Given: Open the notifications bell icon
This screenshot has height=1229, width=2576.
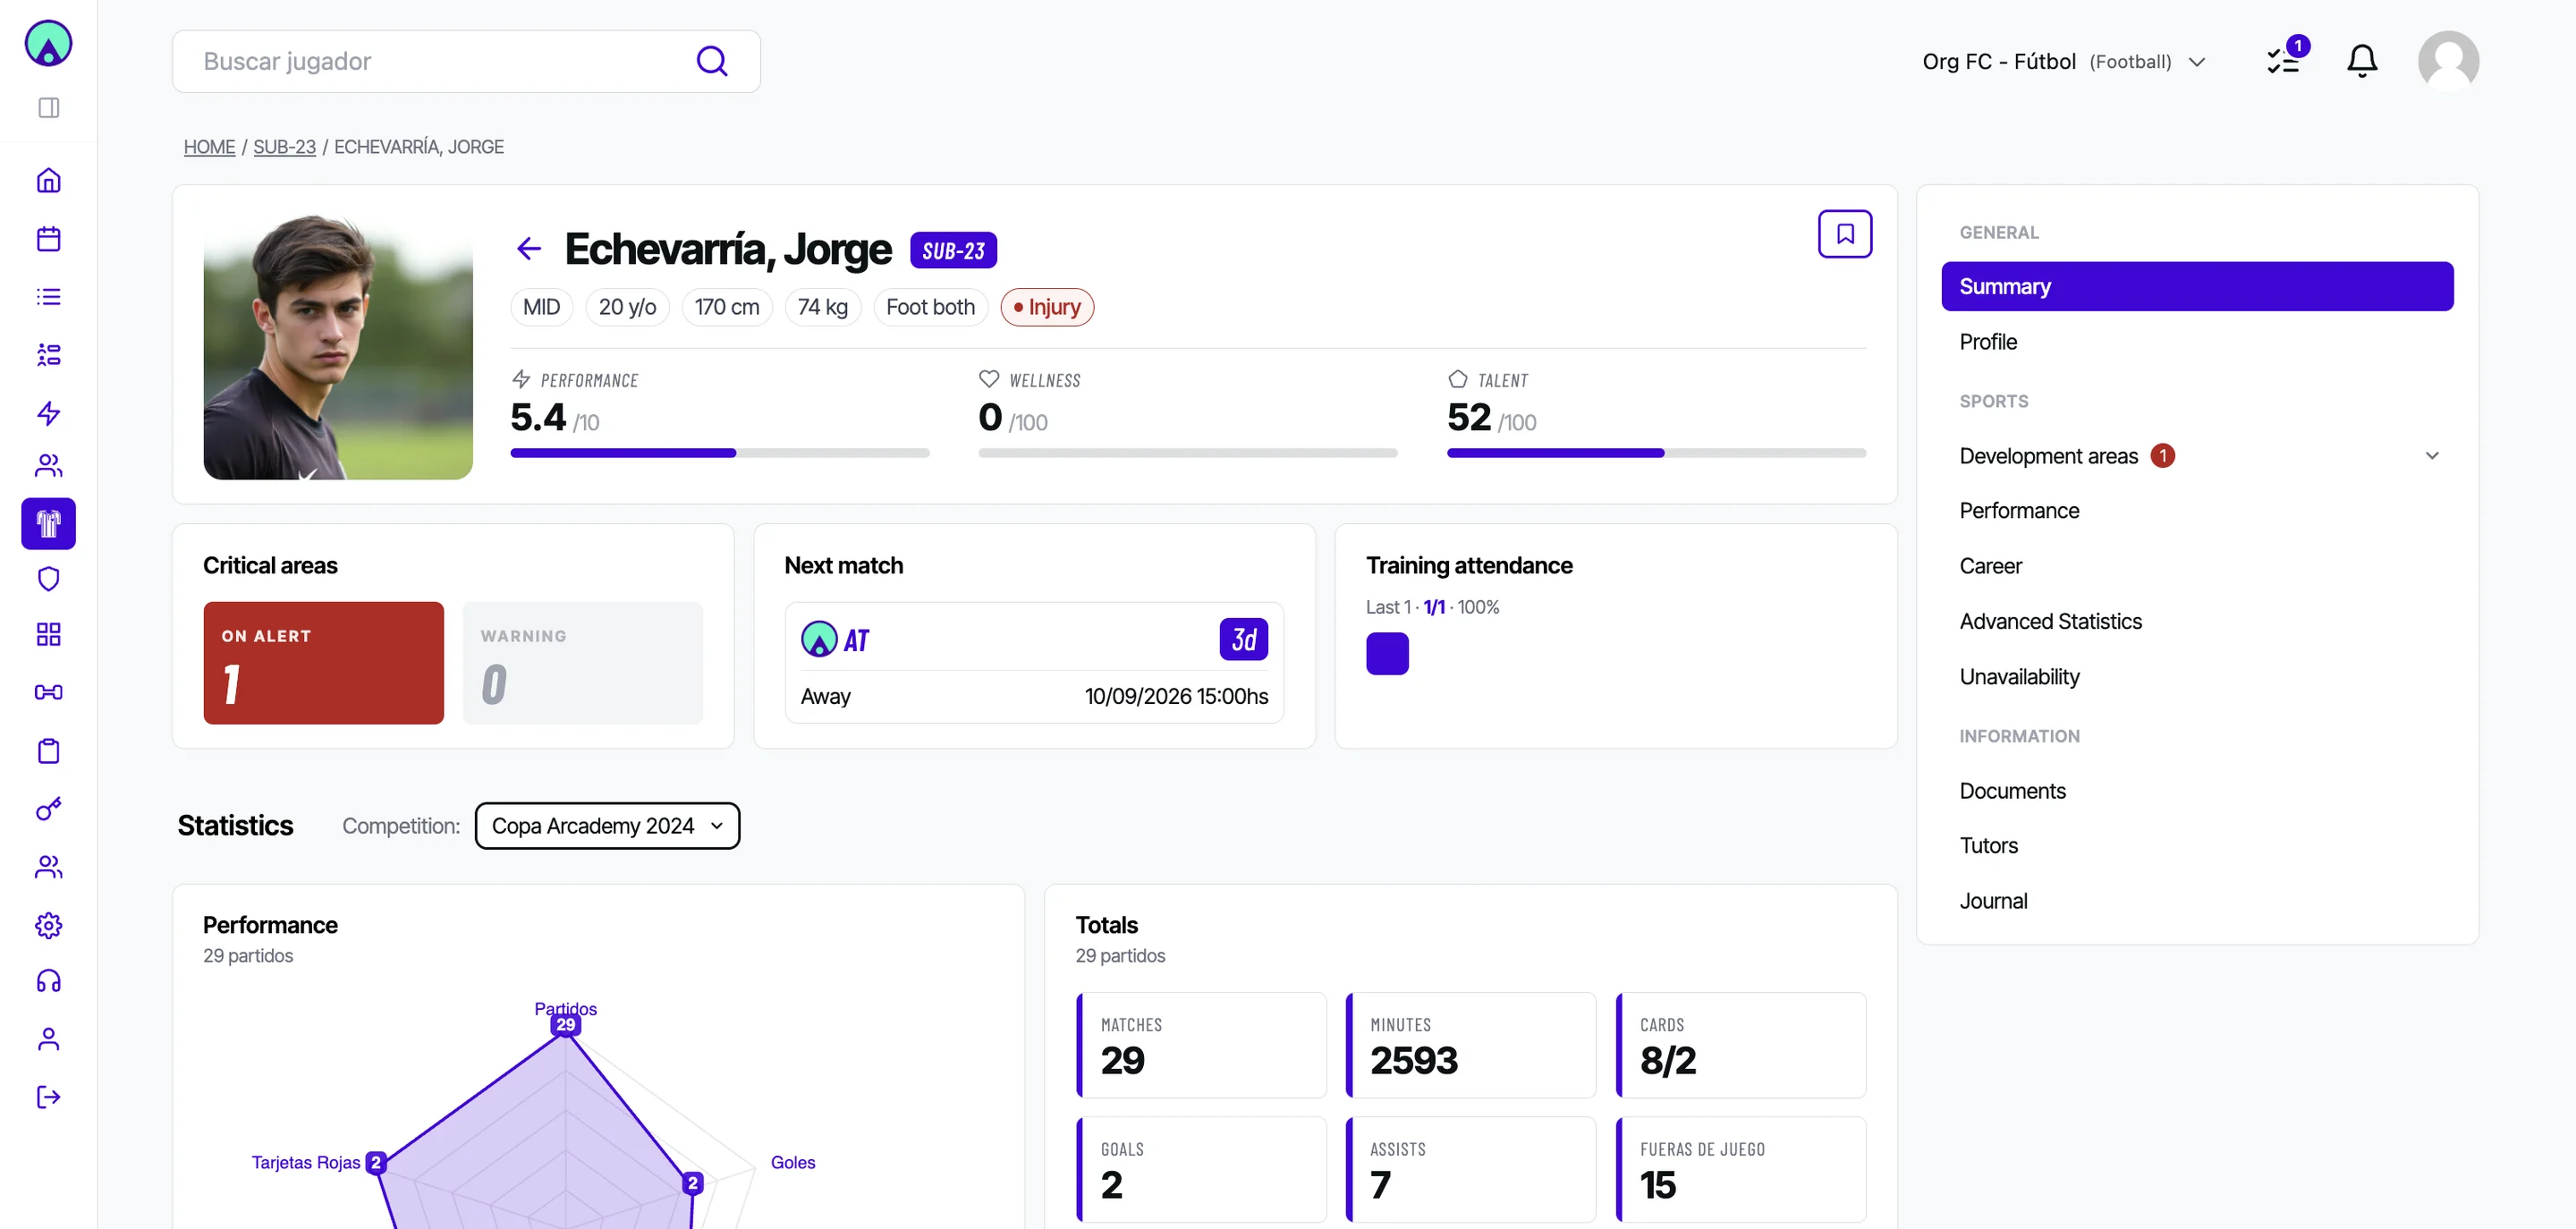Looking at the screenshot, I should (2361, 61).
